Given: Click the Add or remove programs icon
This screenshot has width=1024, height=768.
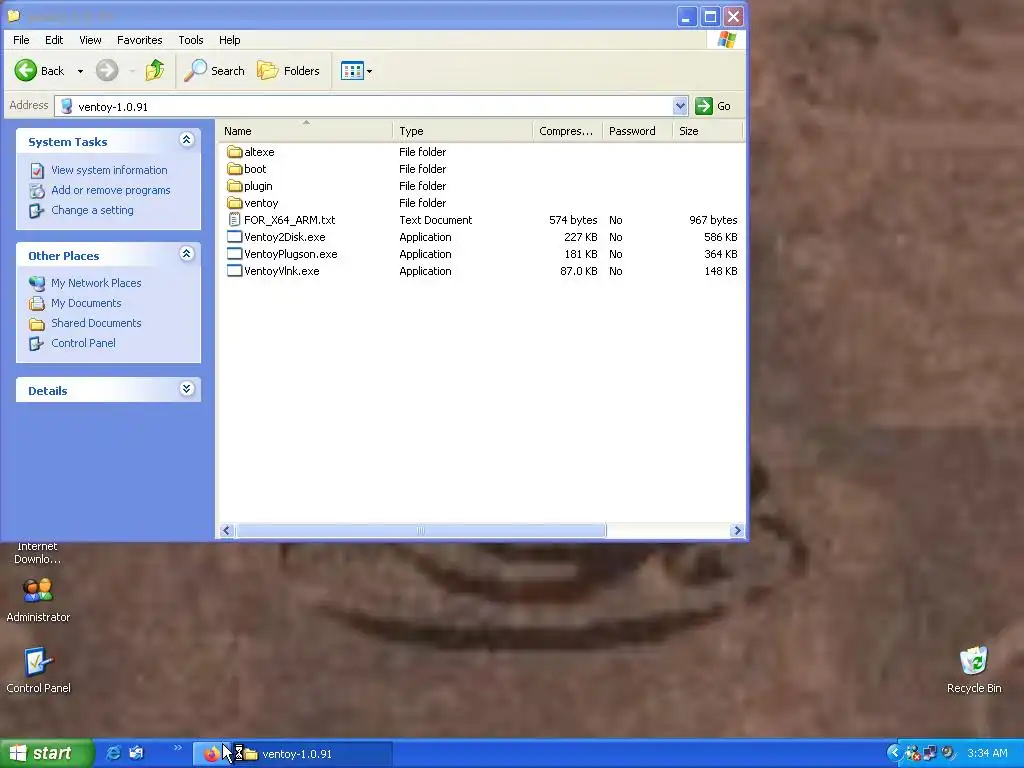Looking at the screenshot, I should click(37, 191).
